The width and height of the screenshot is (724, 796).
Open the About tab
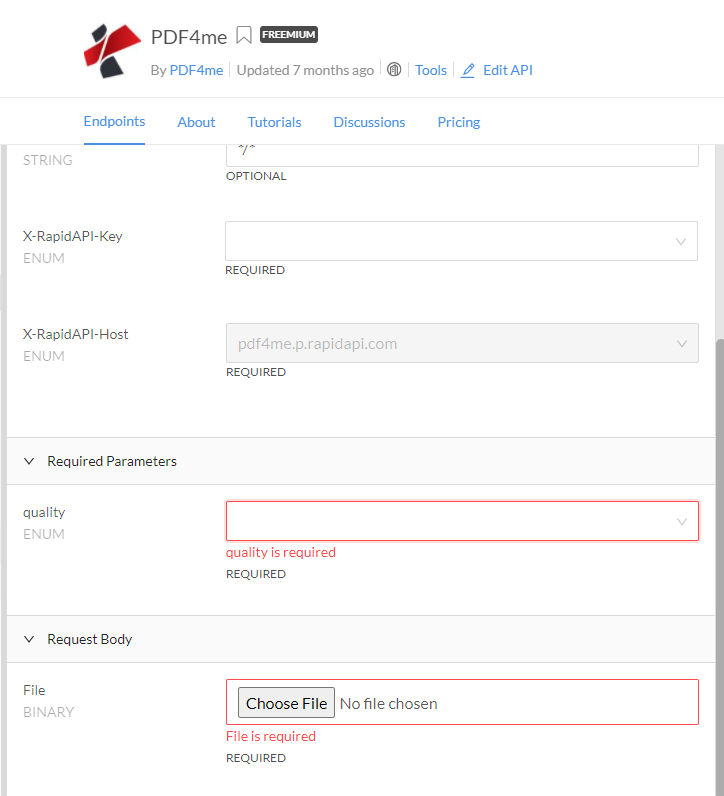pos(196,122)
